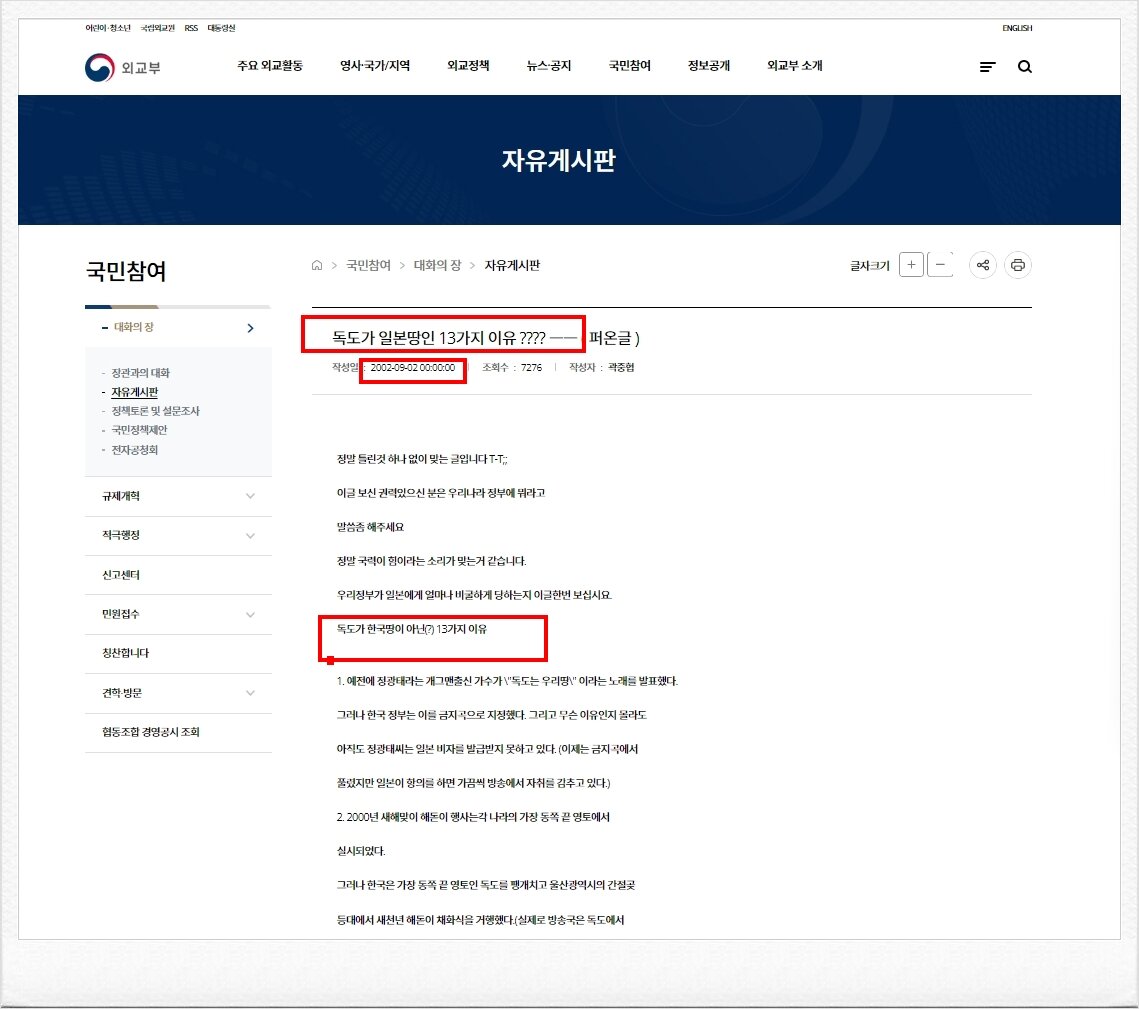Decrease font size with the 글자크기 − button
Image resolution: width=1139 pixels, height=1009 pixels.
(941, 264)
